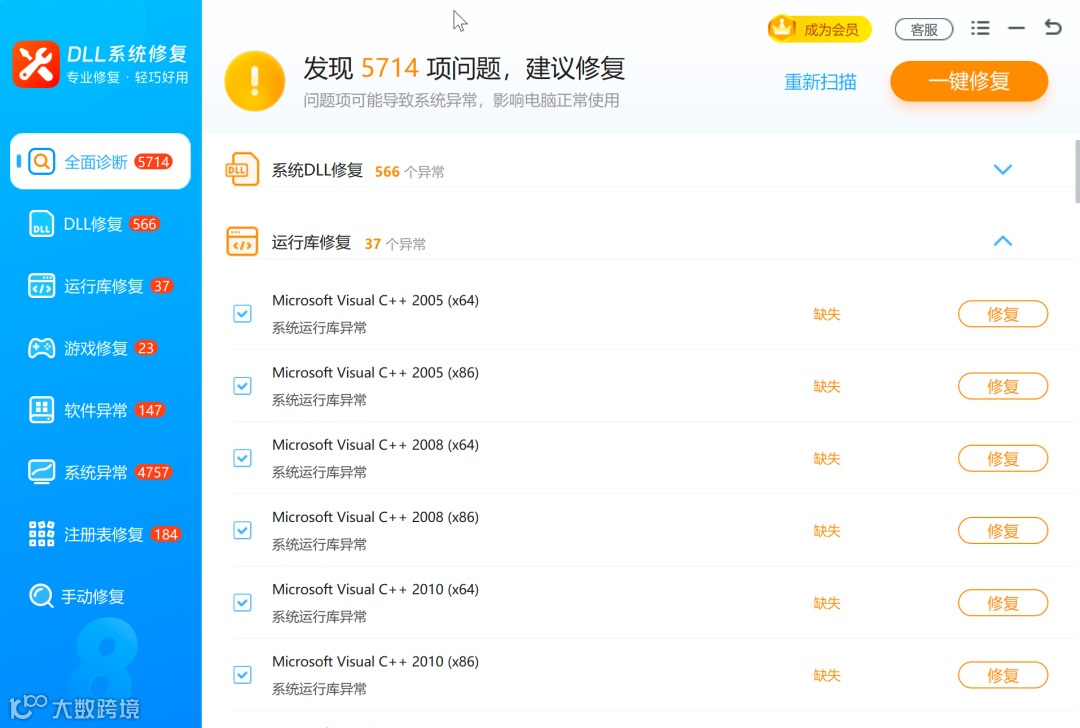This screenshot has width=1080, height=728.
Task: Click the 系统DLL修复 section DLL icon
Action: tap(242, 169)
